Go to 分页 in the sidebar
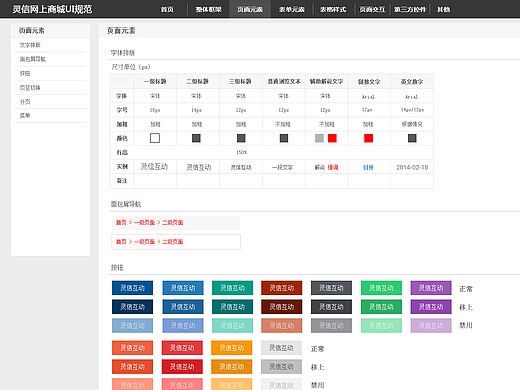The height and width of the screenshot is (390, 520). pyautogui.click(x=25, y=102)
